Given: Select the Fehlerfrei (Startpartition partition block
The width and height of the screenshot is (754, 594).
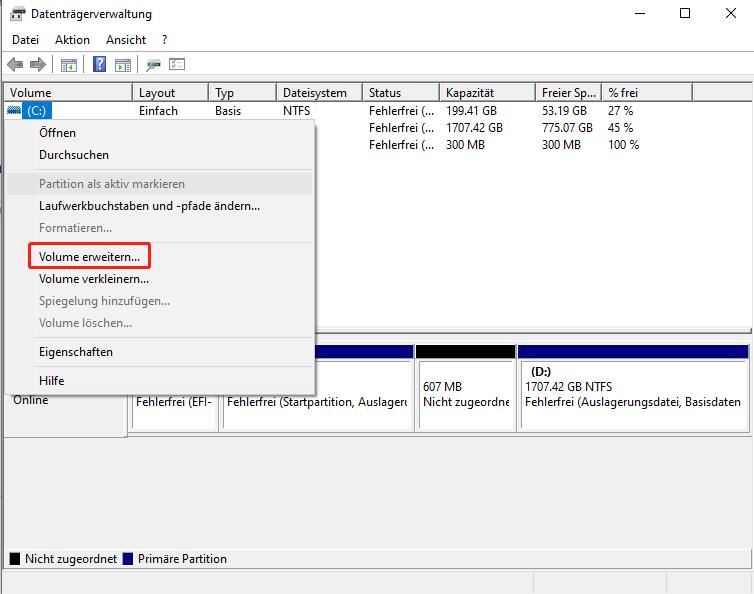Looking at the screenshot, I should click(317, 388).
